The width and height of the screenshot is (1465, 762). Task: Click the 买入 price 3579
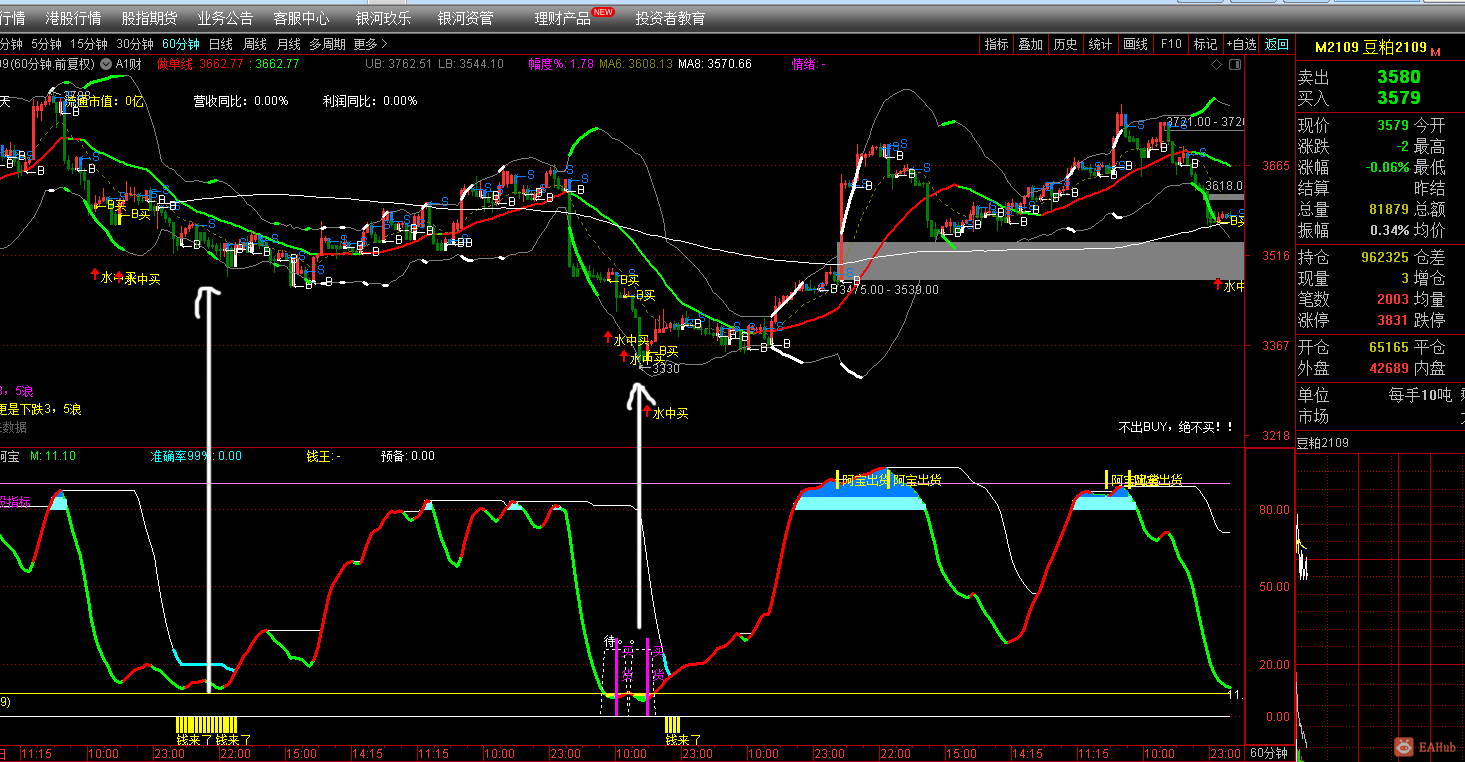click(x=1398, y=97)
